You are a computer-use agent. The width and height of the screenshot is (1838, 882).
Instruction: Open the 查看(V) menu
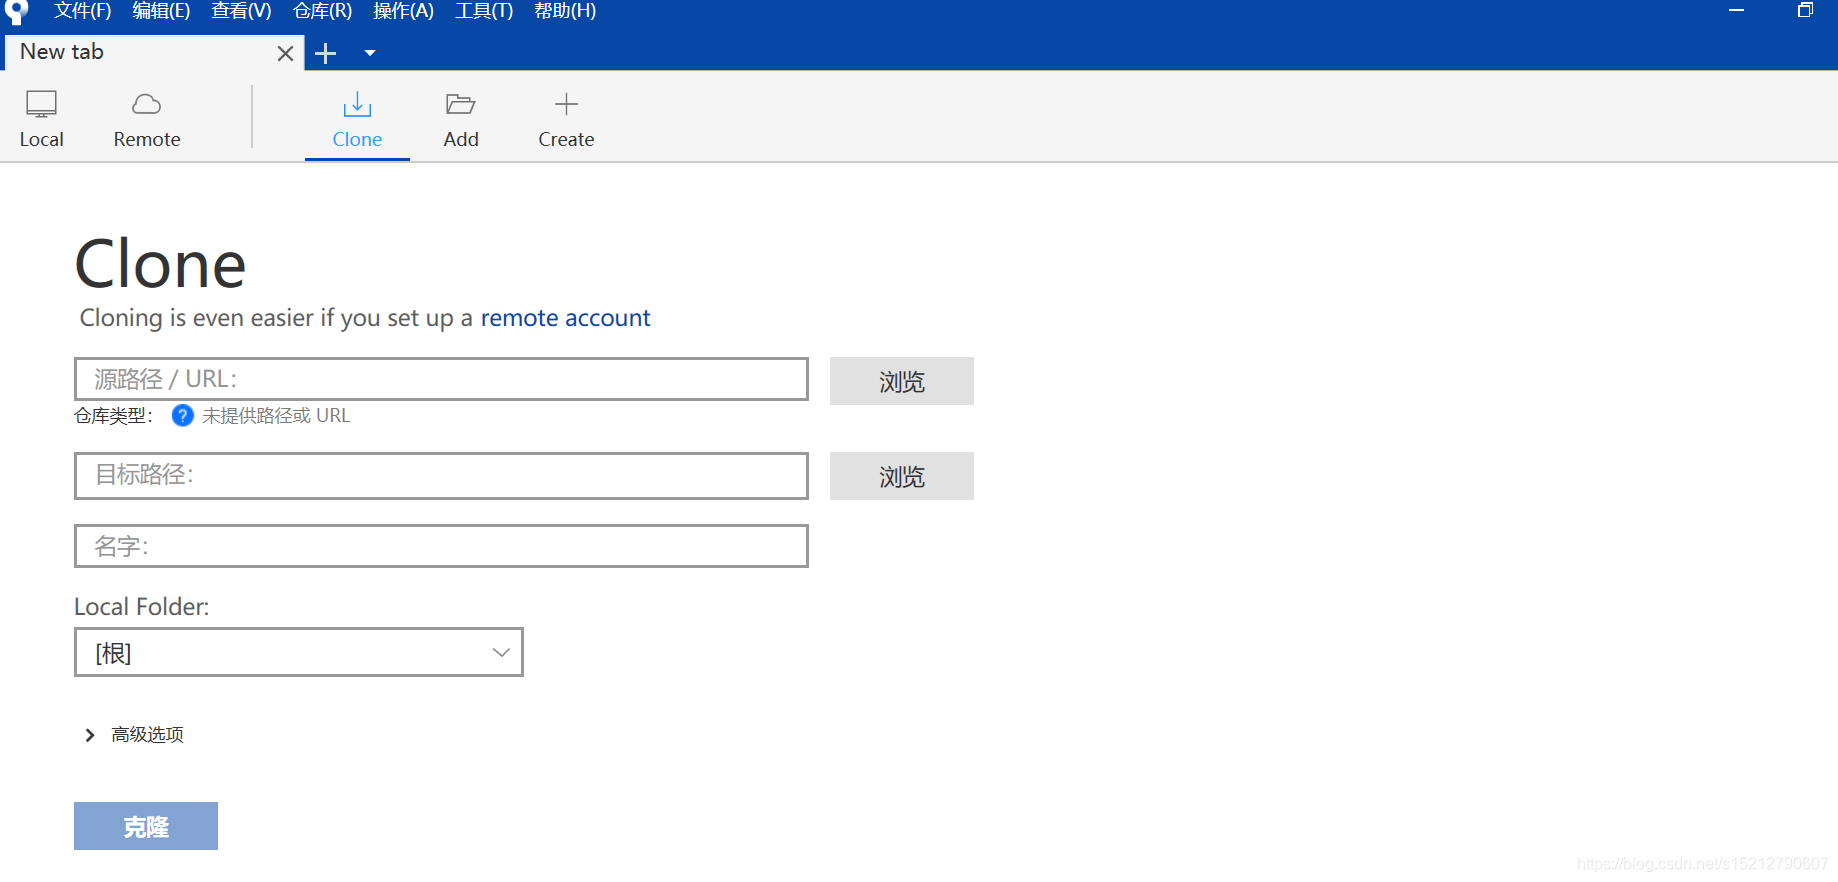[x=241, y=11]
